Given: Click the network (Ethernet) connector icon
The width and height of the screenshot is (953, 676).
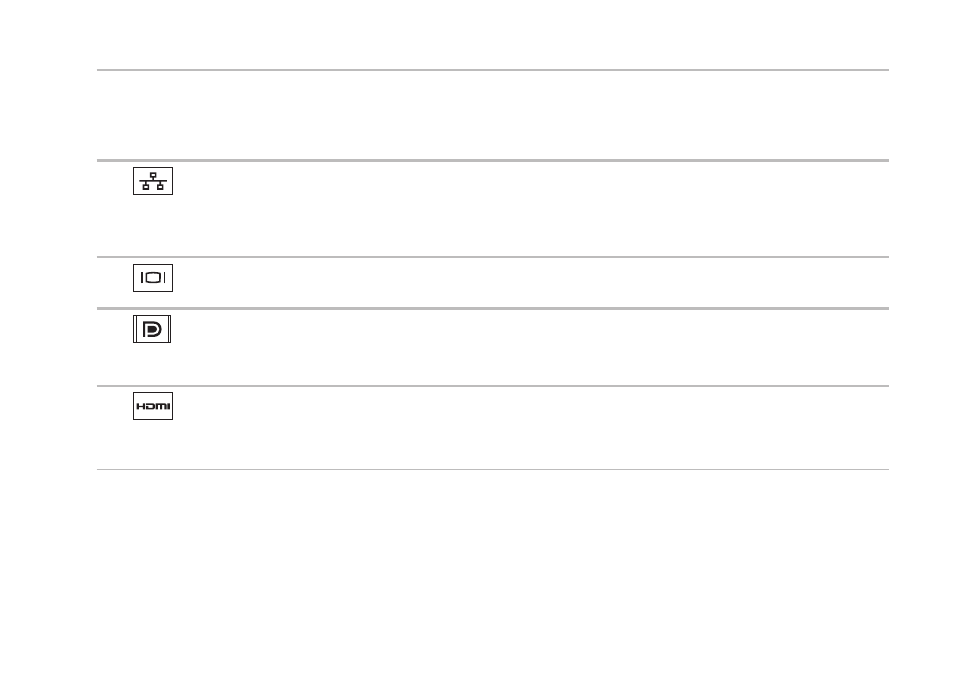Looking at the screenshot, I should [x=153, y=181].
